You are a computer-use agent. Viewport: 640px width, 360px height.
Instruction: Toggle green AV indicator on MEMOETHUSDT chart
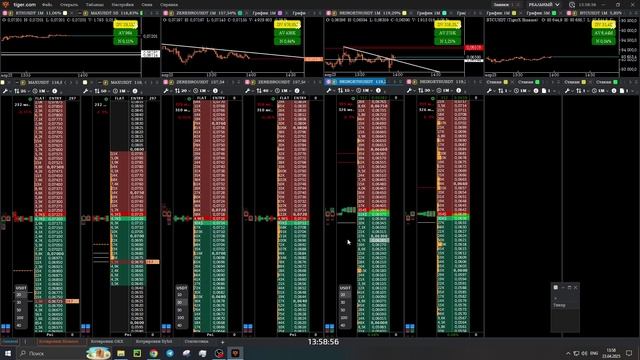coord(448,33)
